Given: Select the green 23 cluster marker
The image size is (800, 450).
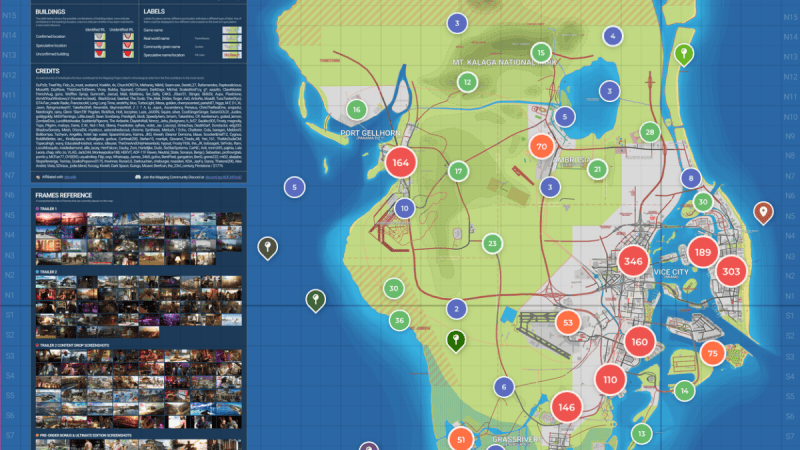Looking at the screenshot, I should tap(492, 244).
